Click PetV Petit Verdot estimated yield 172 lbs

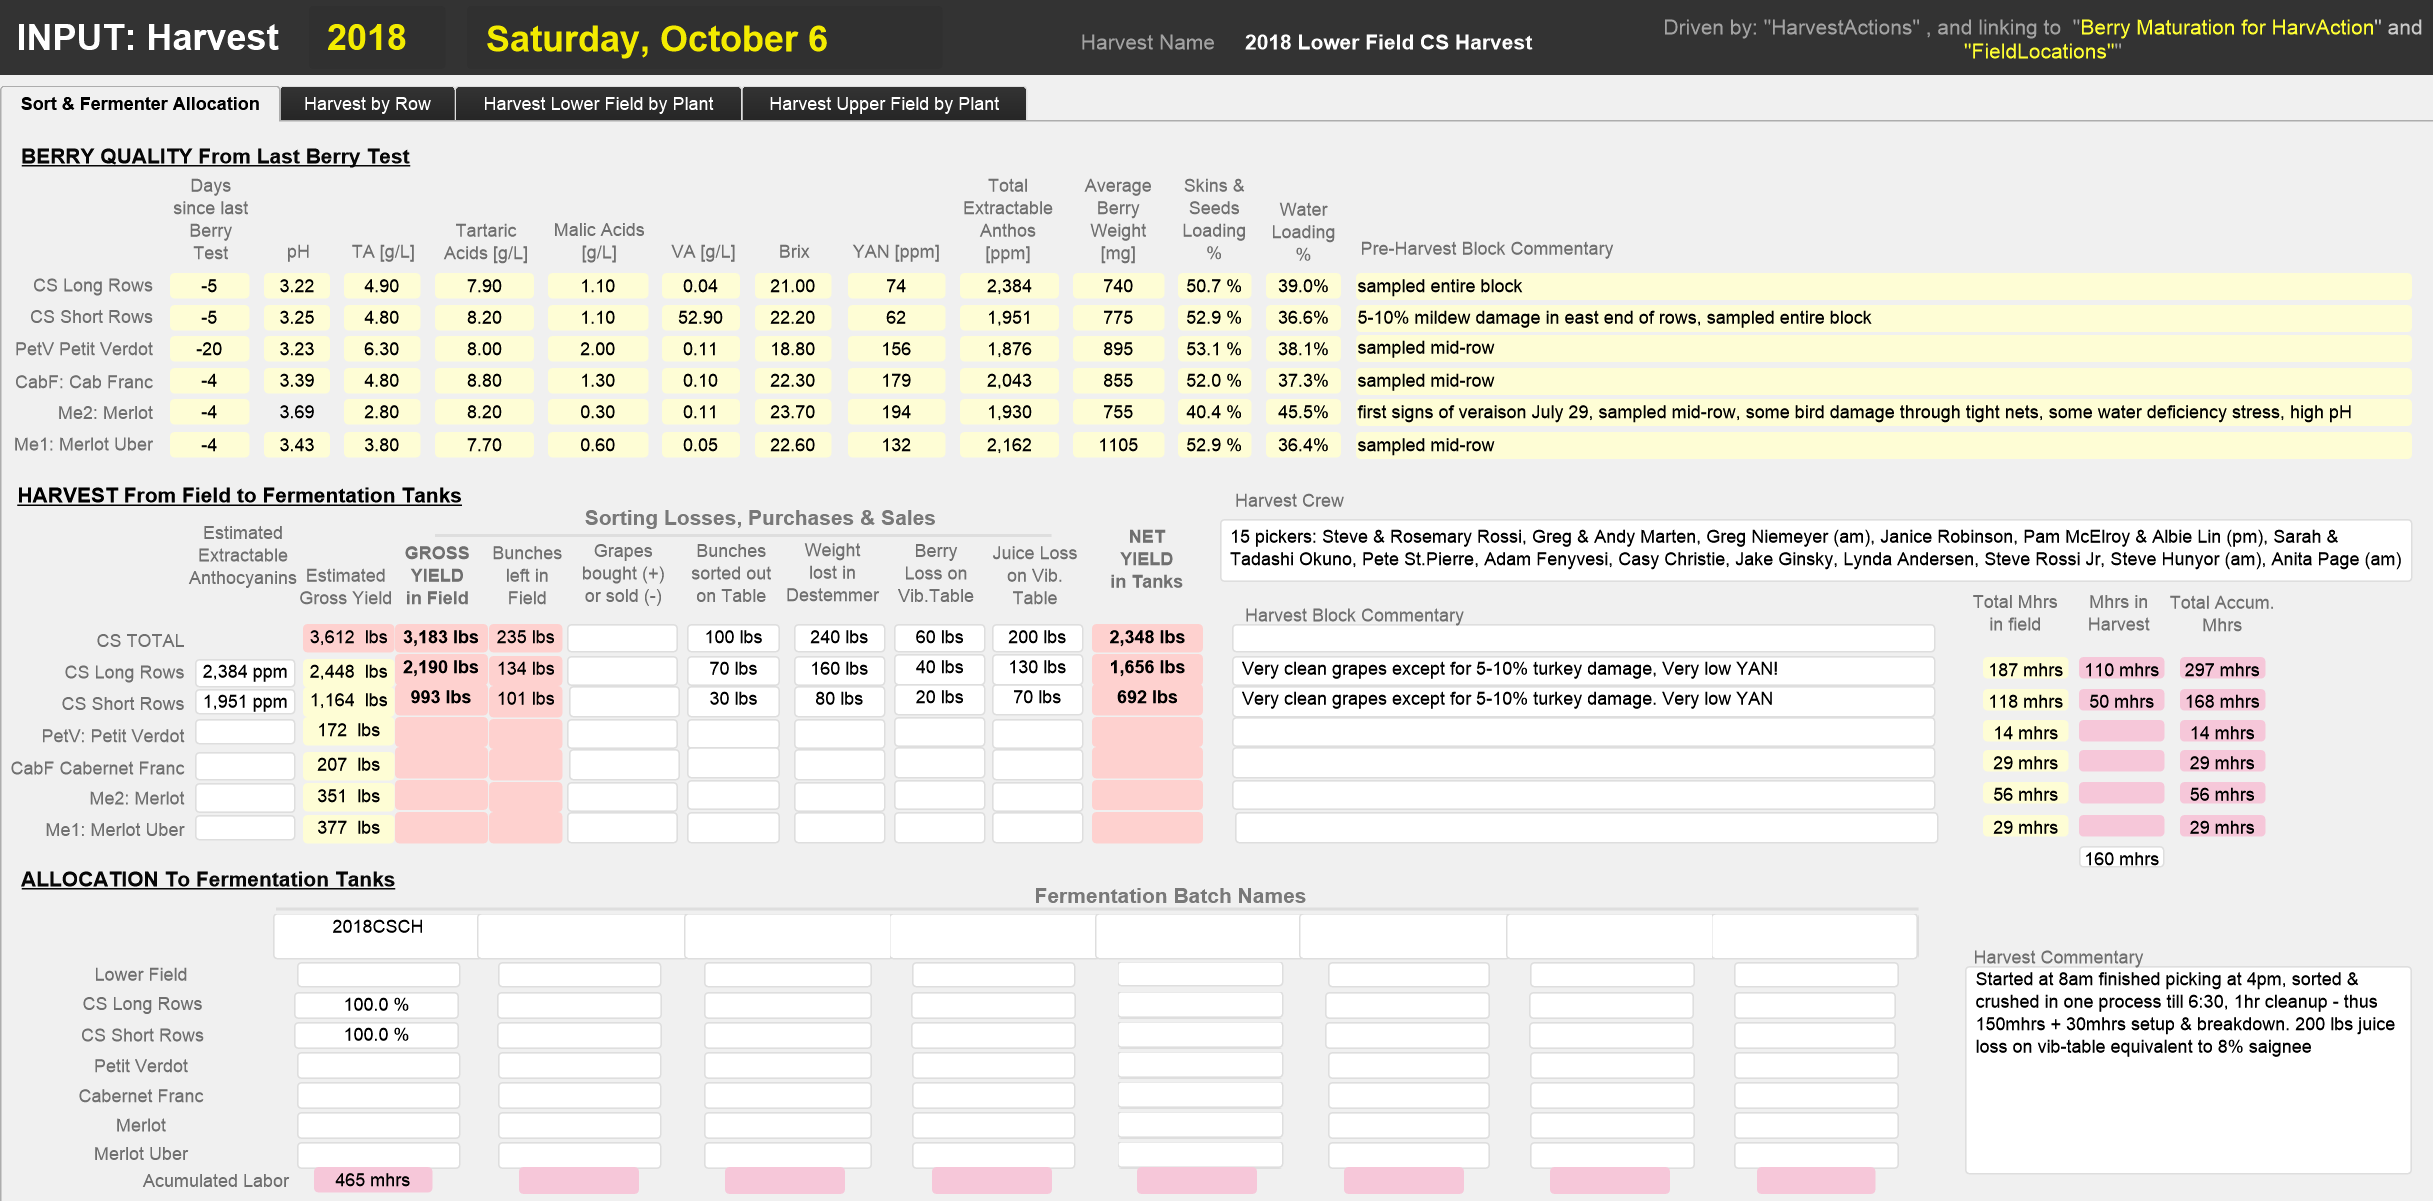348,731
